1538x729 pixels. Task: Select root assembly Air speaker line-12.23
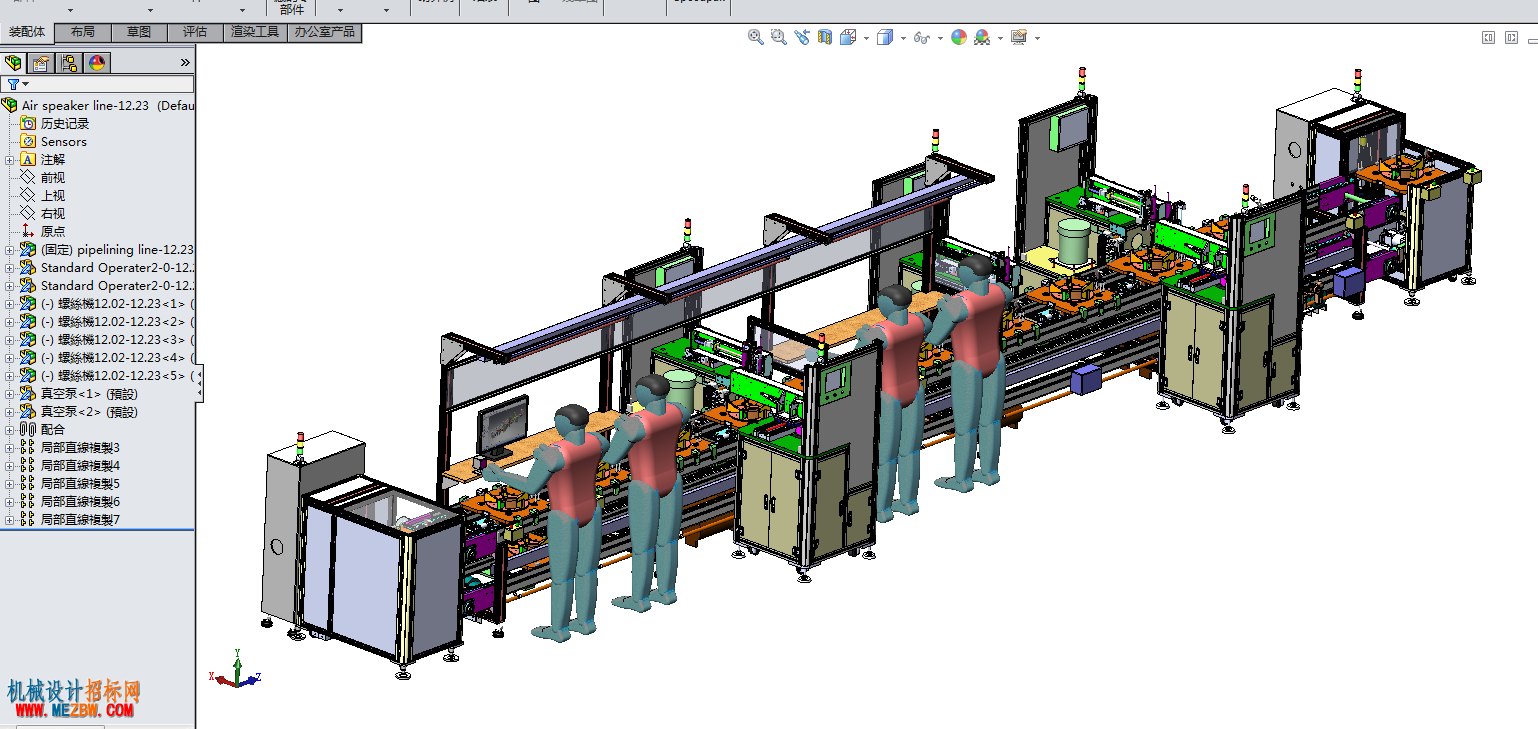point(98,105)
